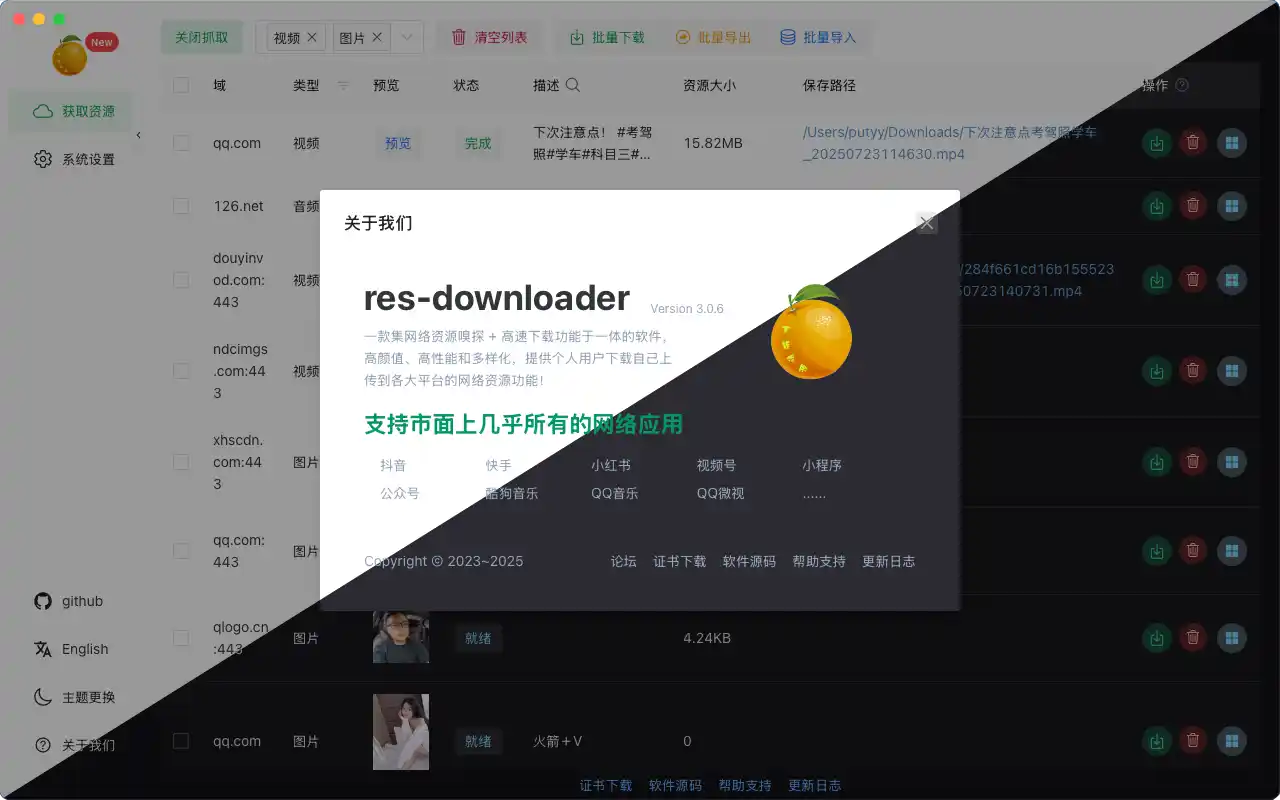This screenshot has height=800, width=1280.
Task: Delete the 126.net audio entry with trash icon
Action: [1193, 205]
